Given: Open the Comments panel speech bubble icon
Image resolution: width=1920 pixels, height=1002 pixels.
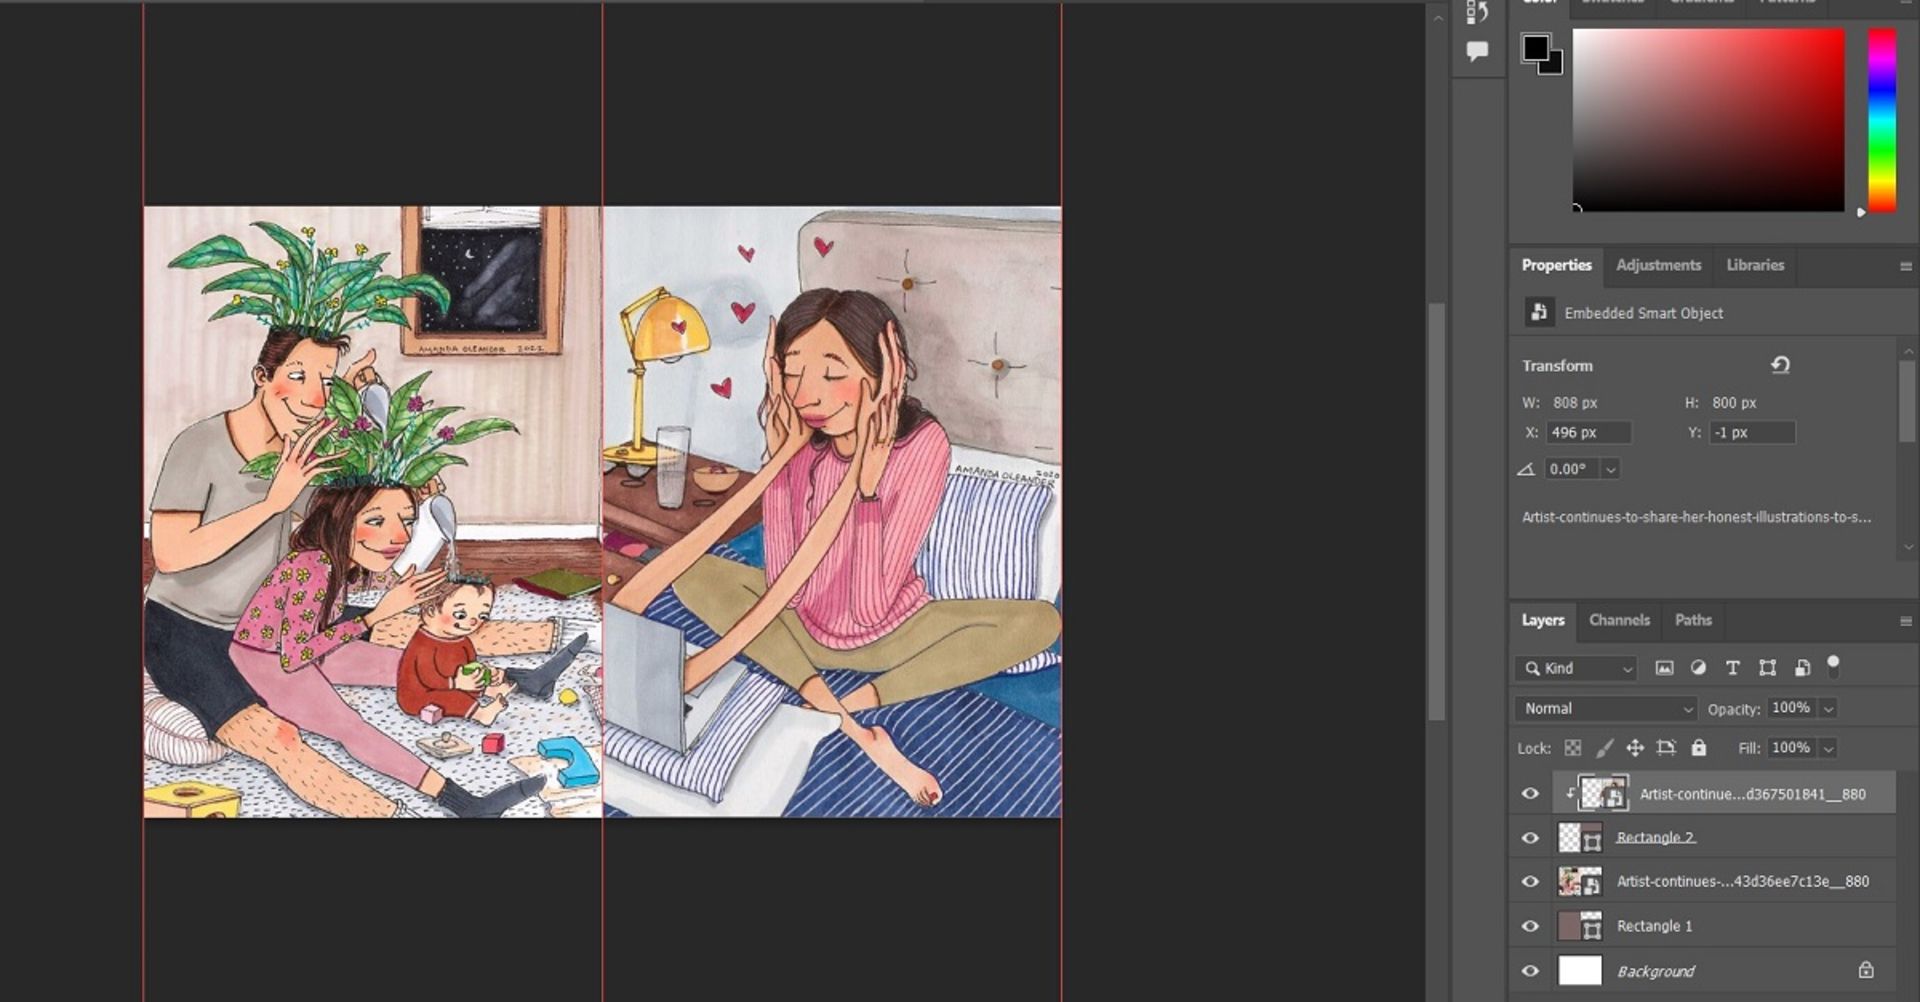Looking at the screenshot, I should pos(1476,51).
